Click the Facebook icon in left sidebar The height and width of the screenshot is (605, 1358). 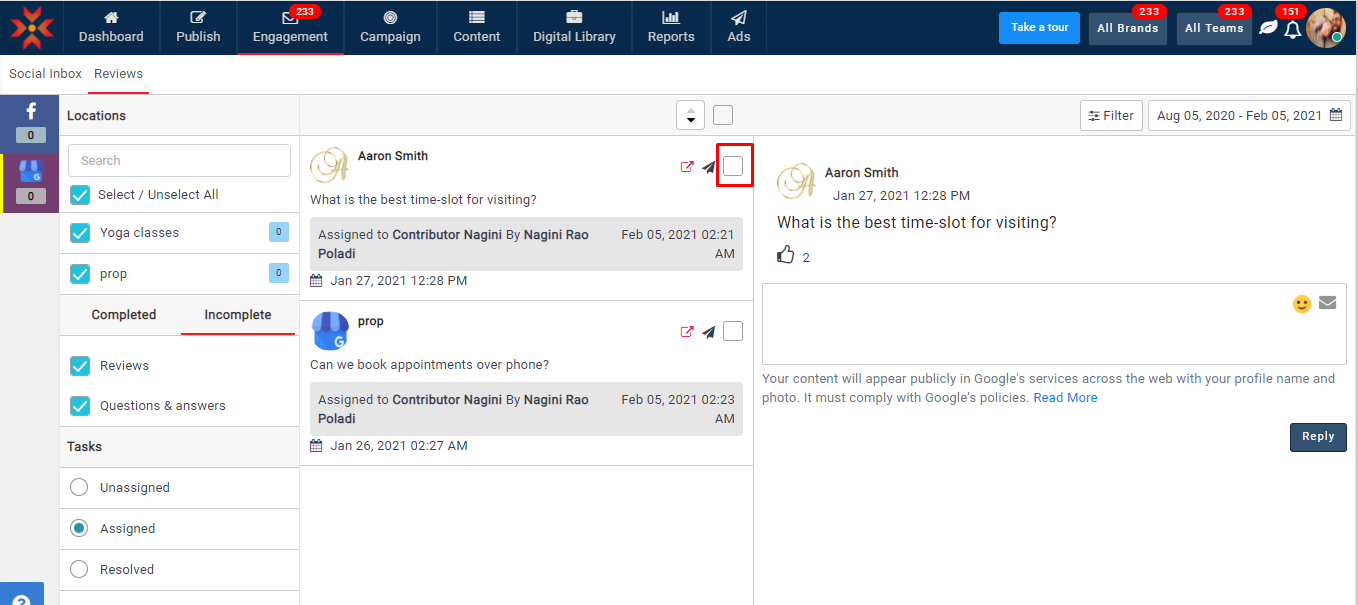[x=30, y=113]
